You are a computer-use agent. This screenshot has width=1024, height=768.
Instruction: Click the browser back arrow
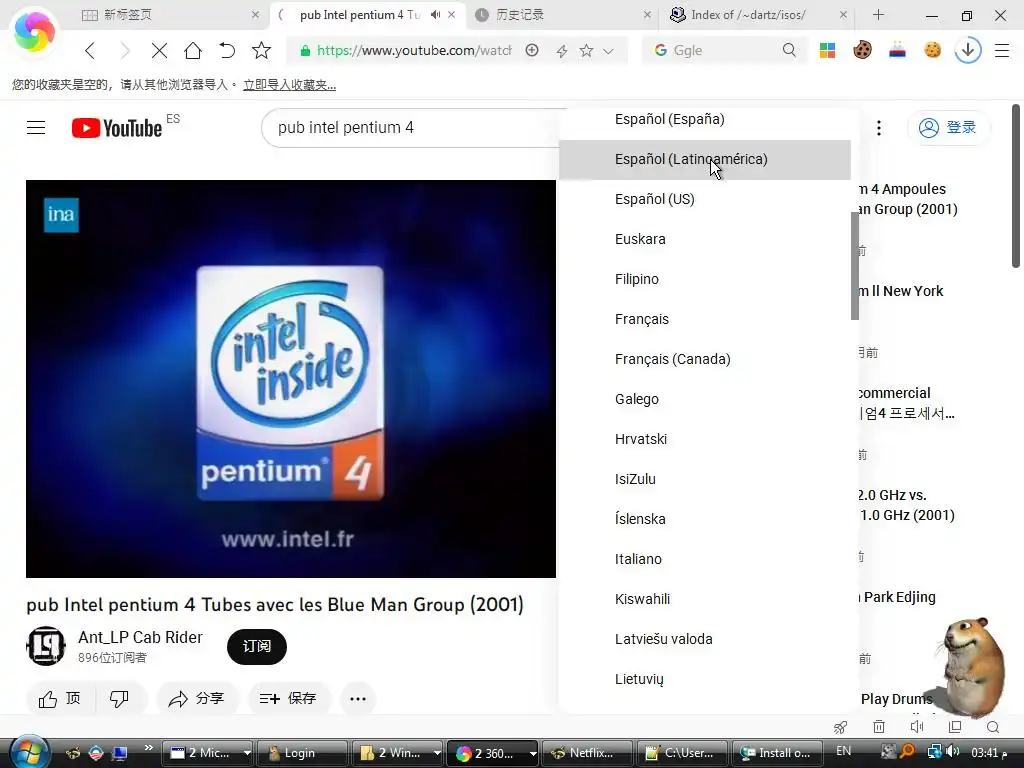coord(91,50)
